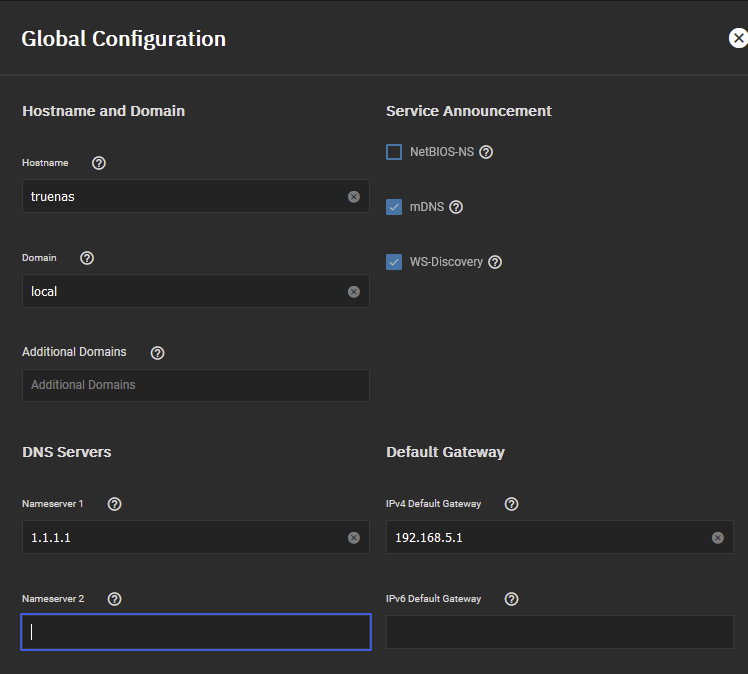Show help for IPv6 Default Gateway
The height and width of the screenshot is (674, 748).
click(x=511, y=599)
